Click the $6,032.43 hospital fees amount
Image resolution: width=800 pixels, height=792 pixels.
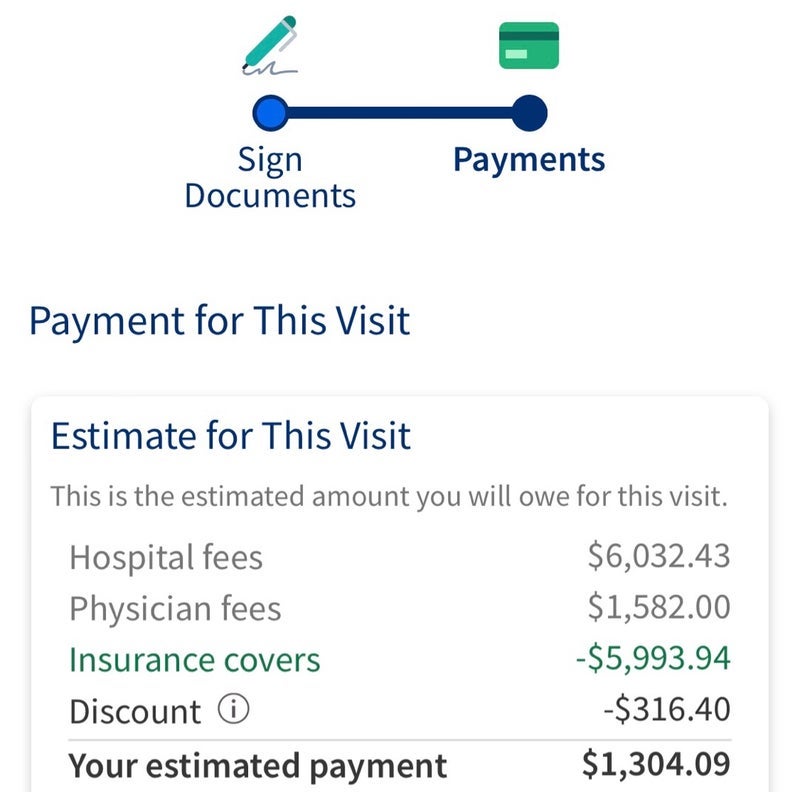click(659, 557)
